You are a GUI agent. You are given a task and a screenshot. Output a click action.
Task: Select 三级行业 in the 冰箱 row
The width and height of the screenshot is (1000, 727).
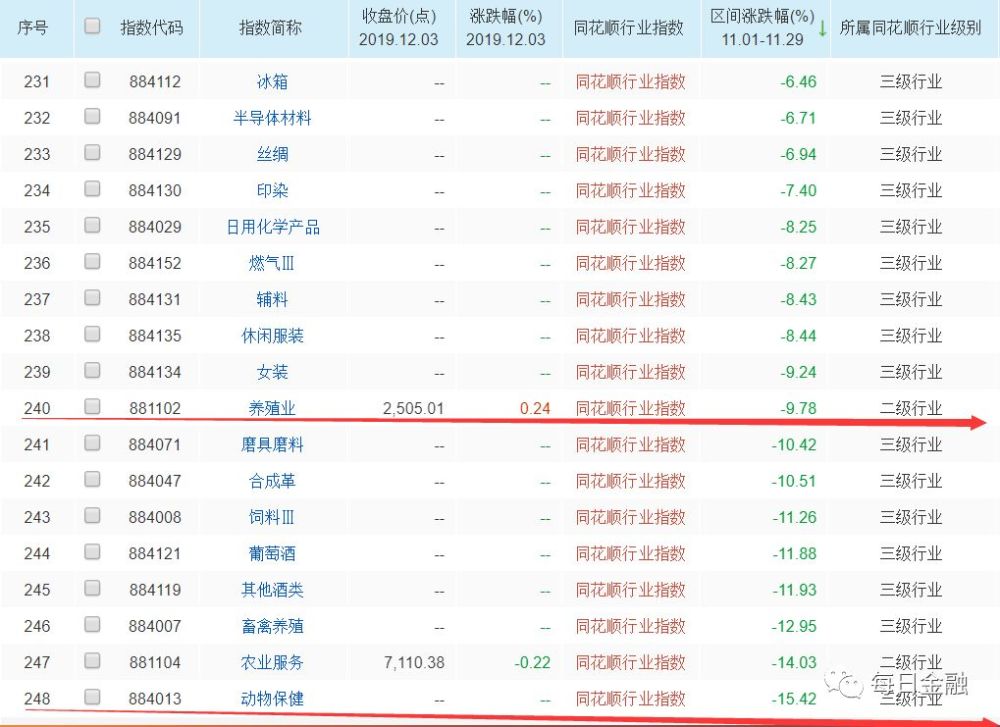tap(911, 82)
